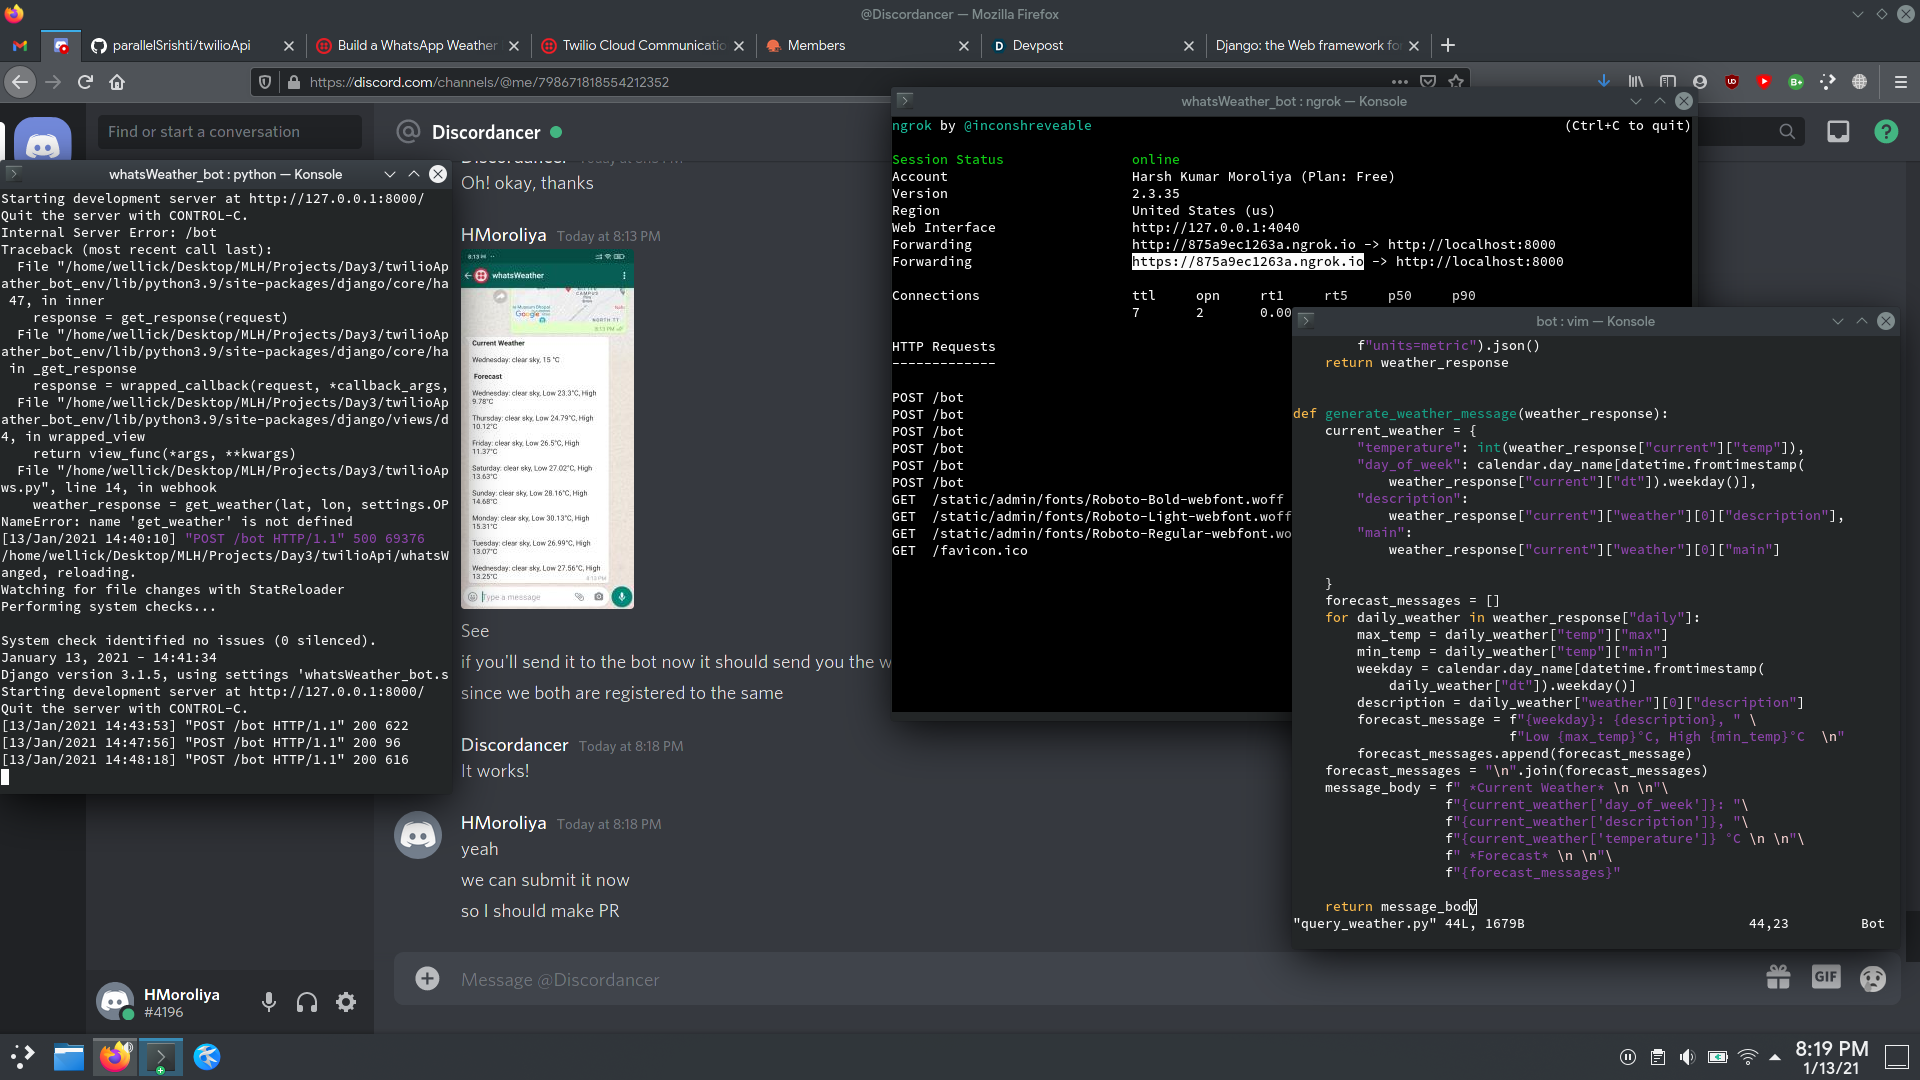
Task: Switch to parallelSrishti/twilioApi GitHub tab
Action: 181,45
